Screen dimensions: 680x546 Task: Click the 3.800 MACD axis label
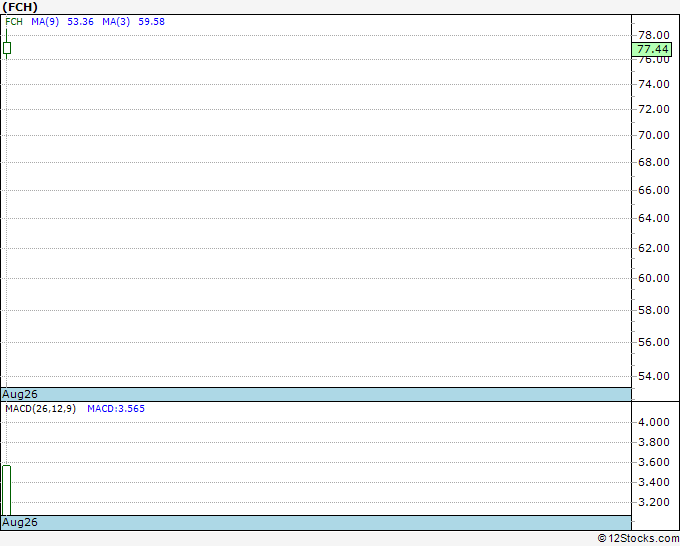pos(654,442)
